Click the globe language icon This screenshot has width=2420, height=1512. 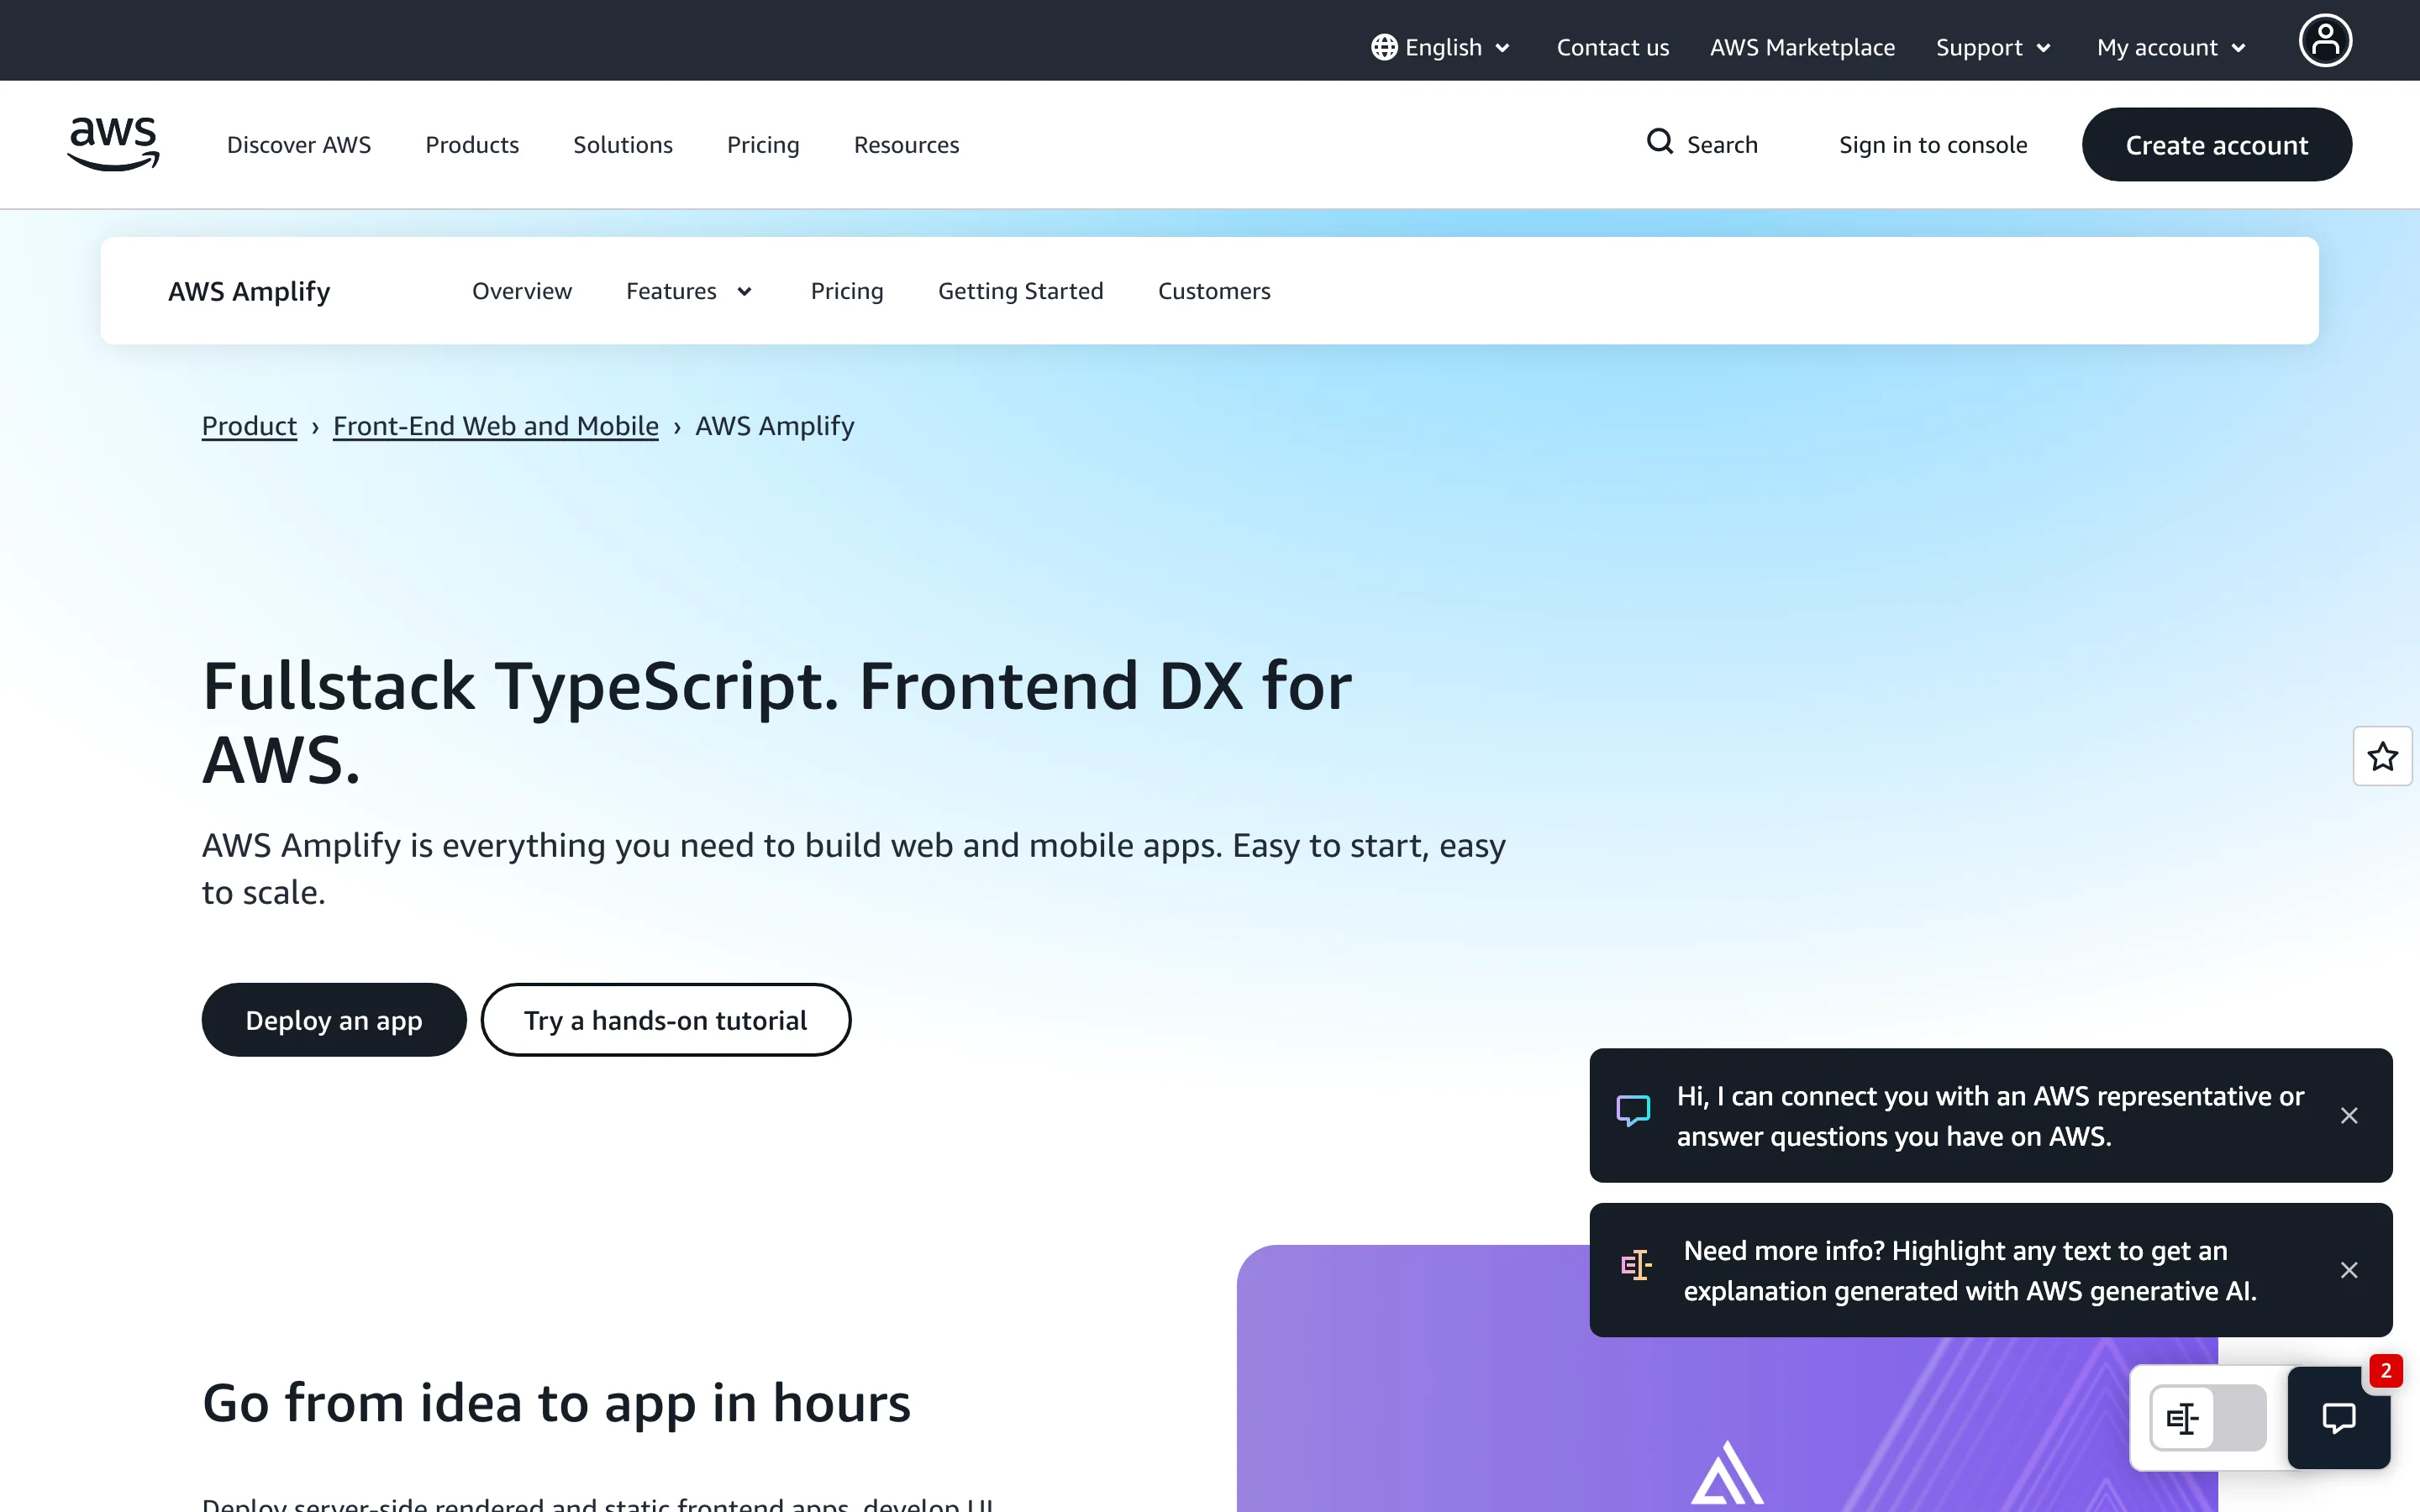click(1384, 47)
